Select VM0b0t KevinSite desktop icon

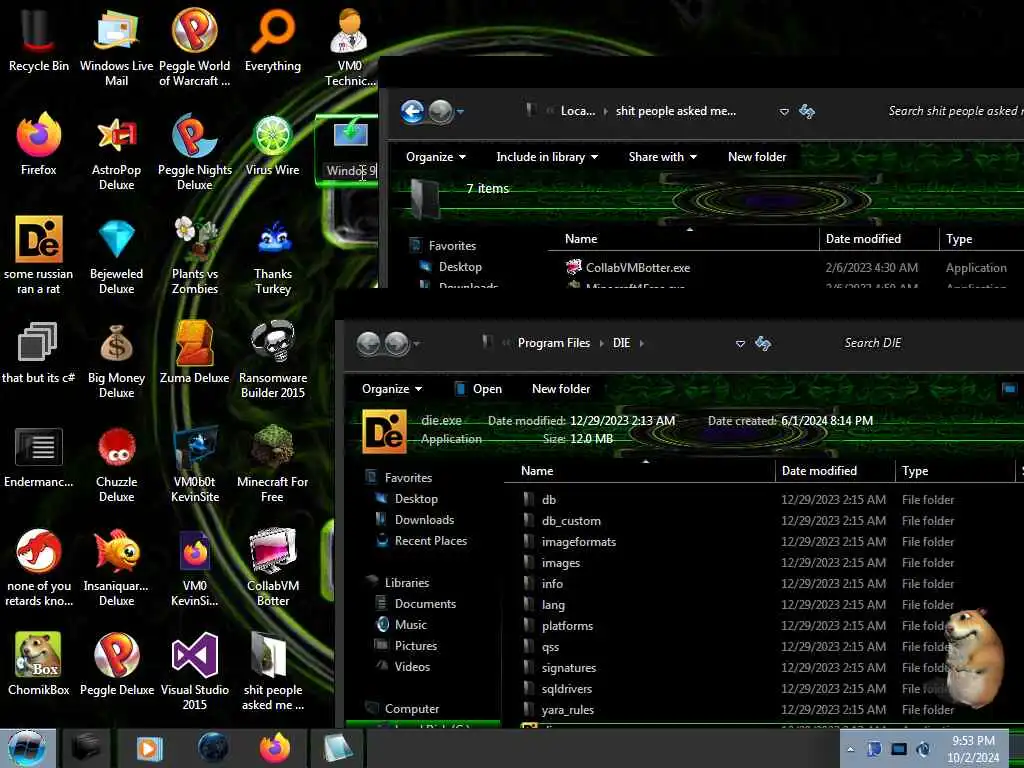(x=195, y=464)
